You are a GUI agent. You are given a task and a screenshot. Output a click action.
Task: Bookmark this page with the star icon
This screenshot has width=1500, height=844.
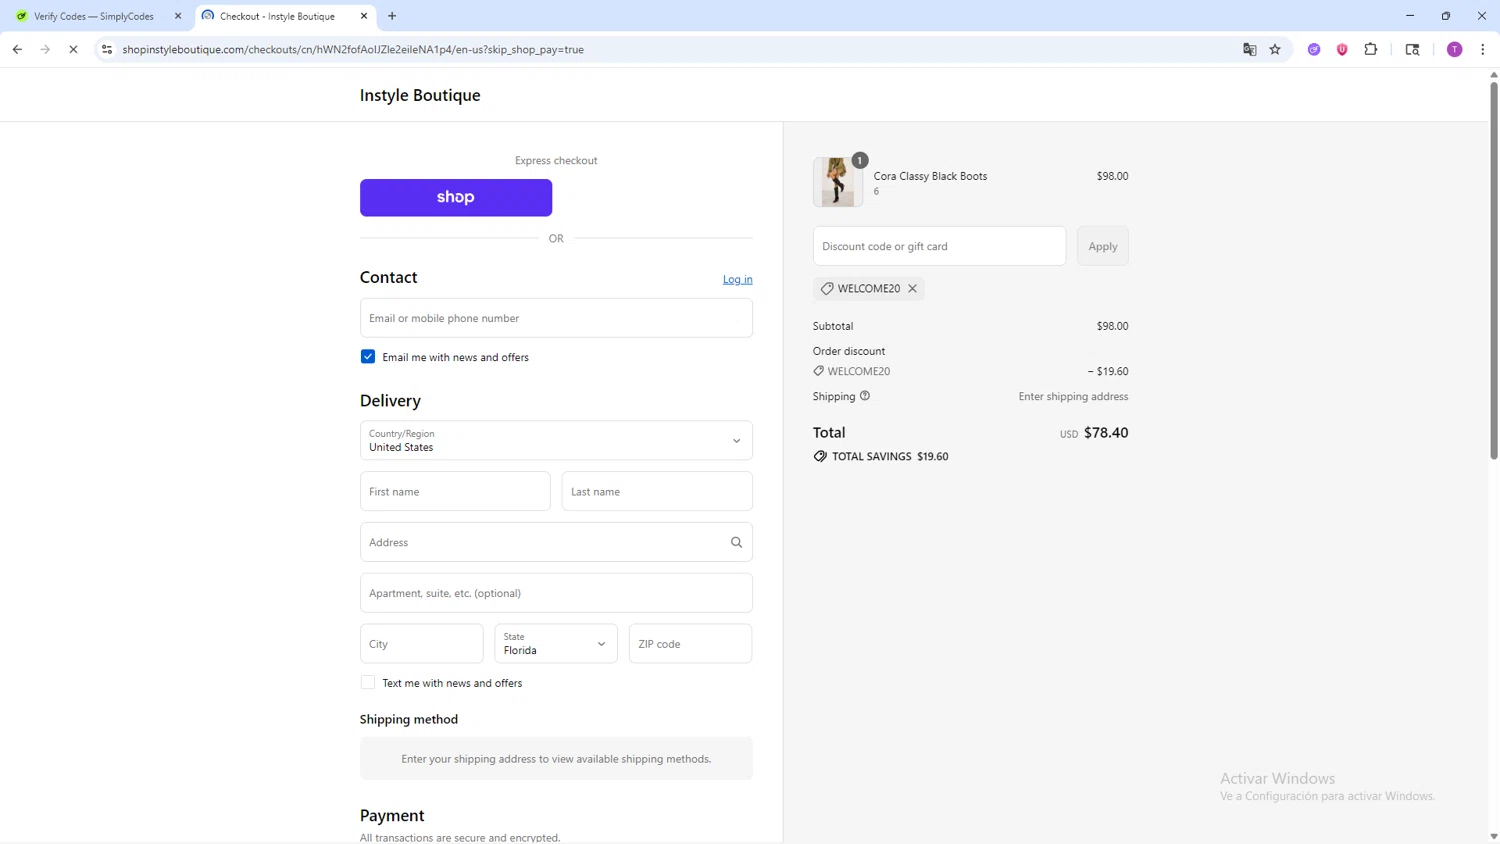[x=1275, y=49]
